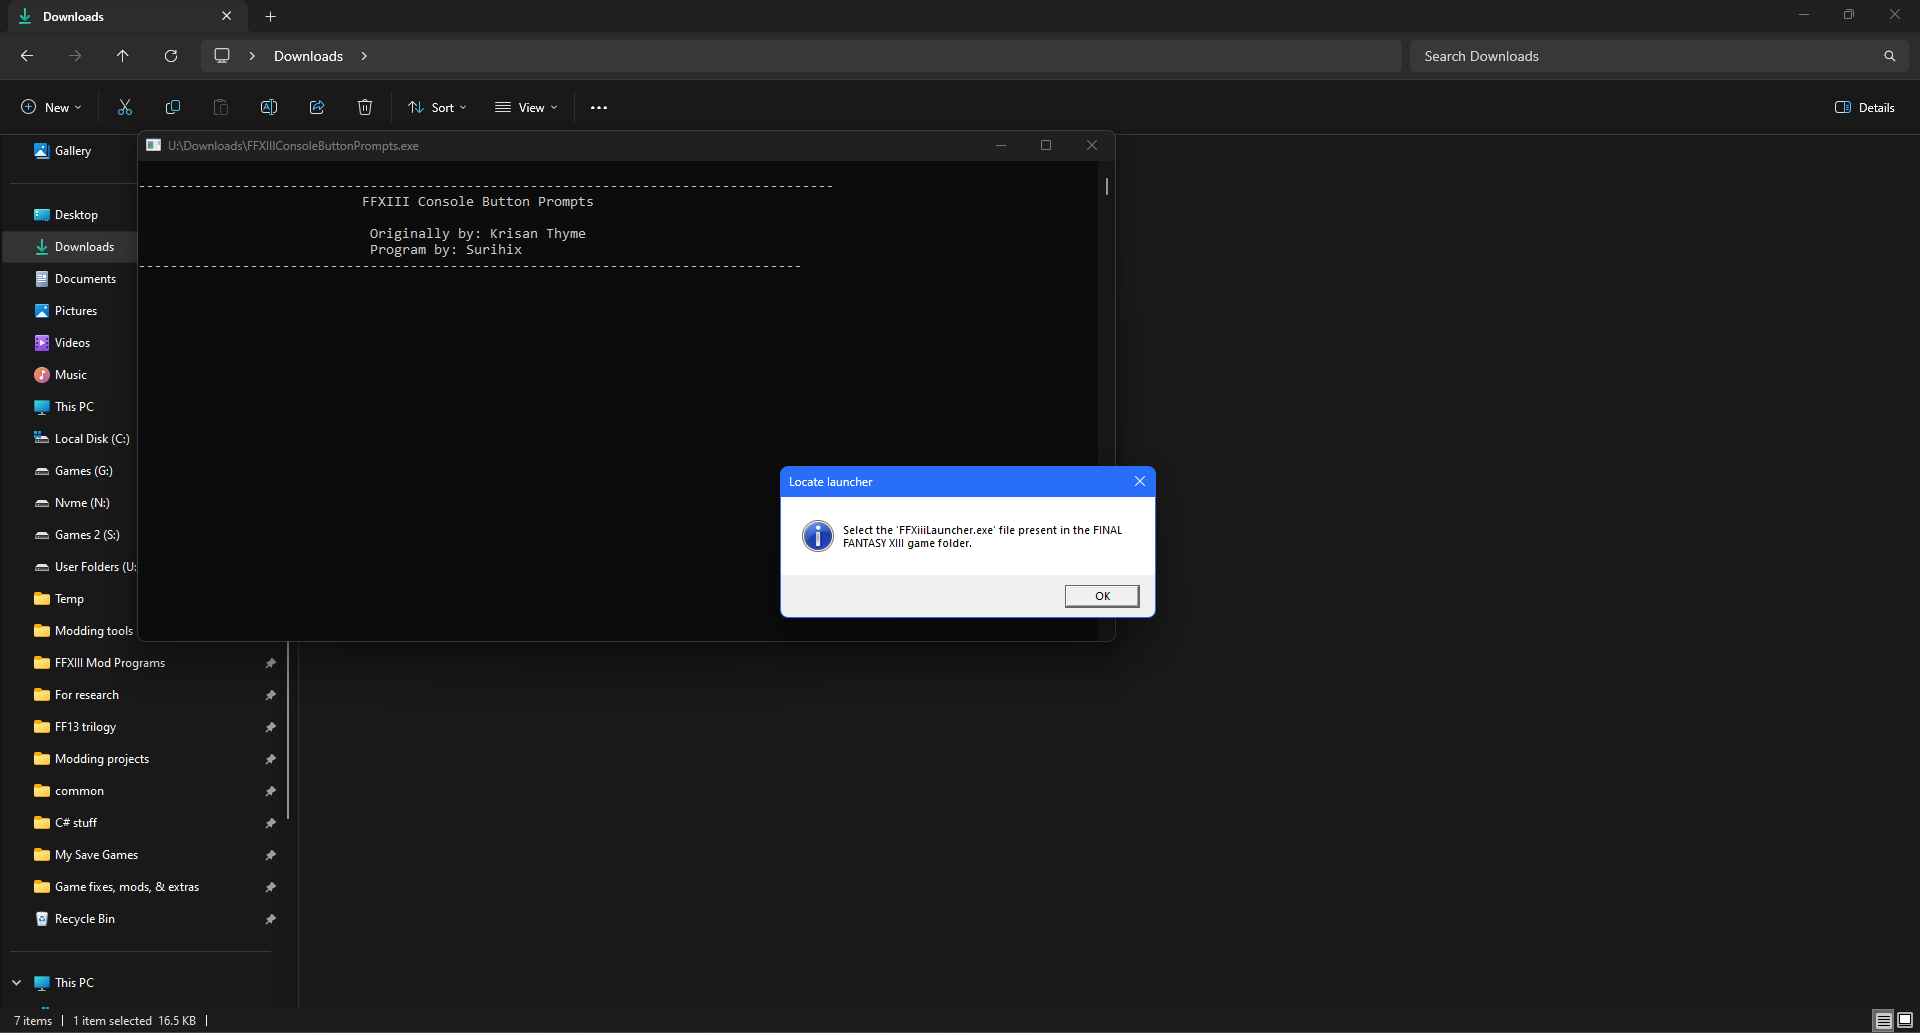Screen dimensions: 1920x1033
Task: Click the PC icon in address bar
Action: pyautogui.click(x=222, y=56)
